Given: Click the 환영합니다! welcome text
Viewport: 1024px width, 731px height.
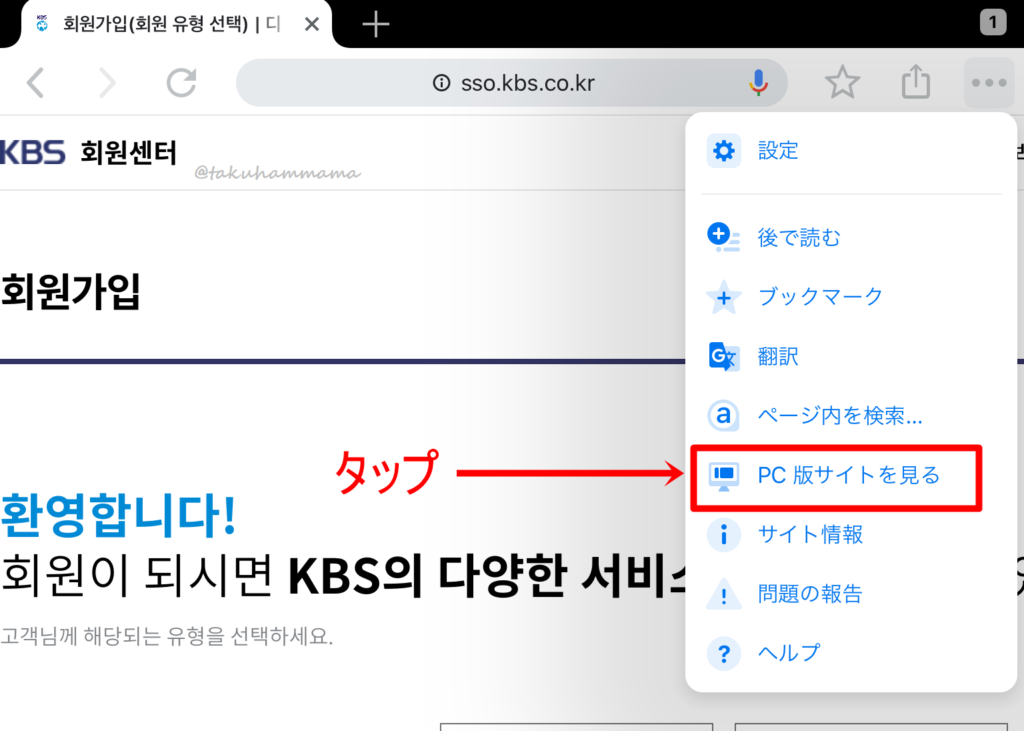Looking at the screenshot, I should [118, 516].
